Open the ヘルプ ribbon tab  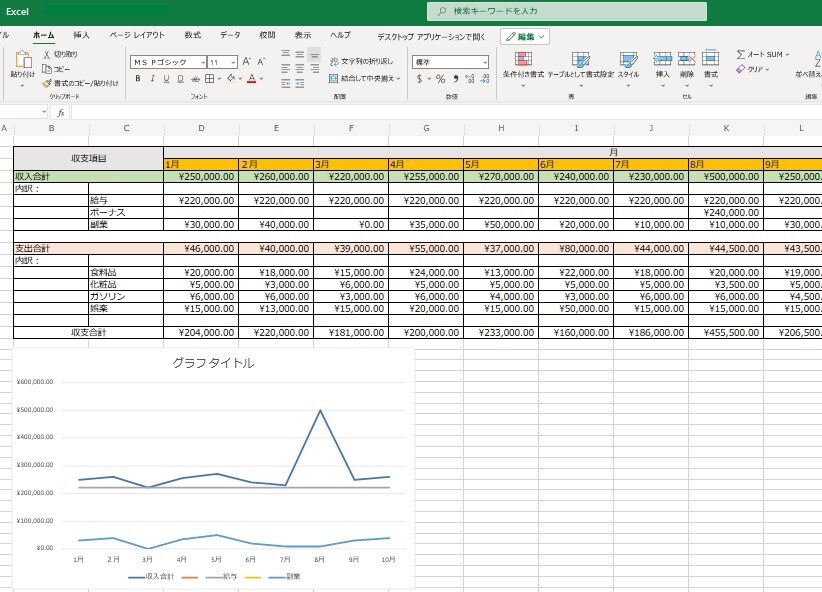point(340,35)
